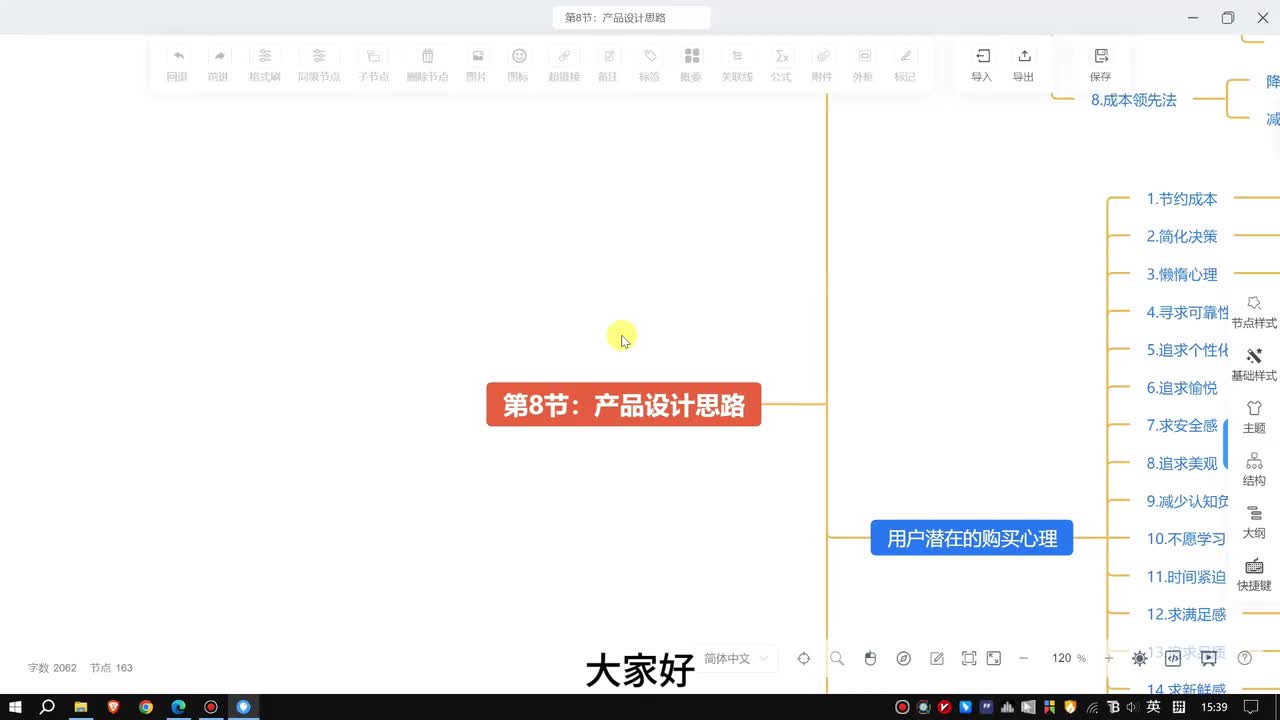Image resolution: width=1280 pixels, height=720 pixels.
Task: Open the source code view icon
Action: [x=1173, y=658]
